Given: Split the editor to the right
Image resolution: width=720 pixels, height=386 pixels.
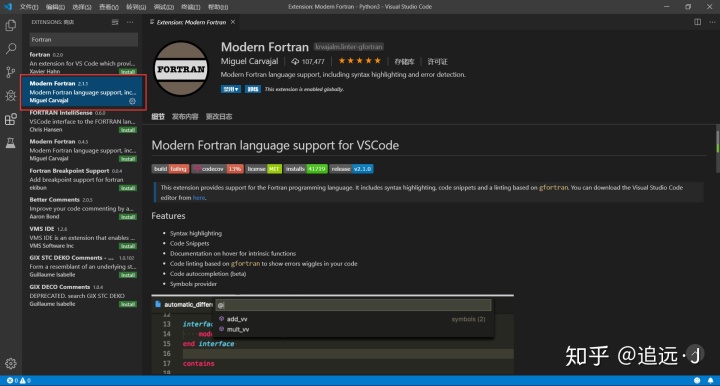Looking at the screenshot, I should 698,22.
